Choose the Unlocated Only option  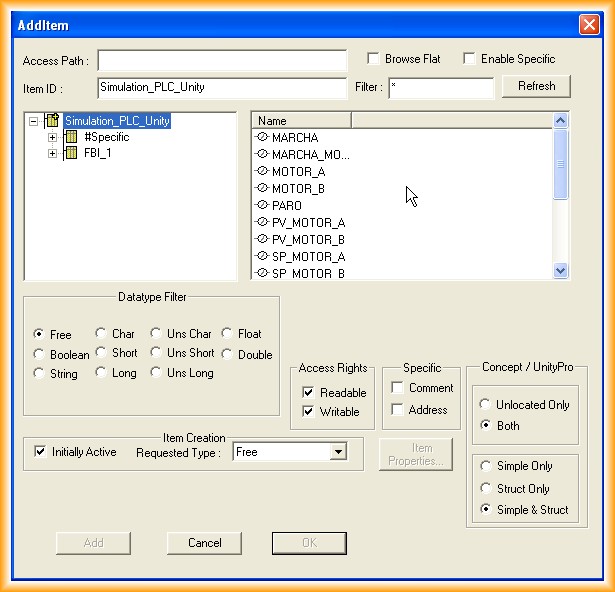click(x=486, y=405)
